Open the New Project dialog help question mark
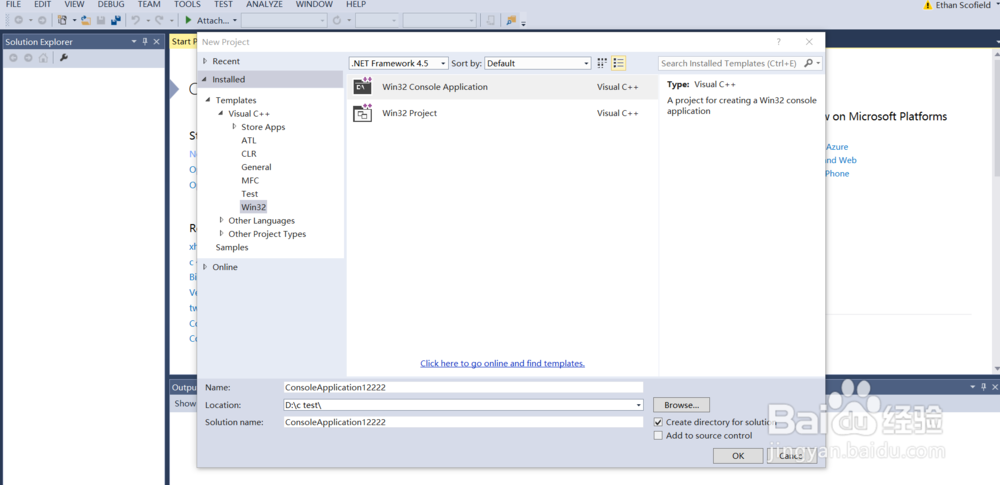 click(x=779, y=42)
